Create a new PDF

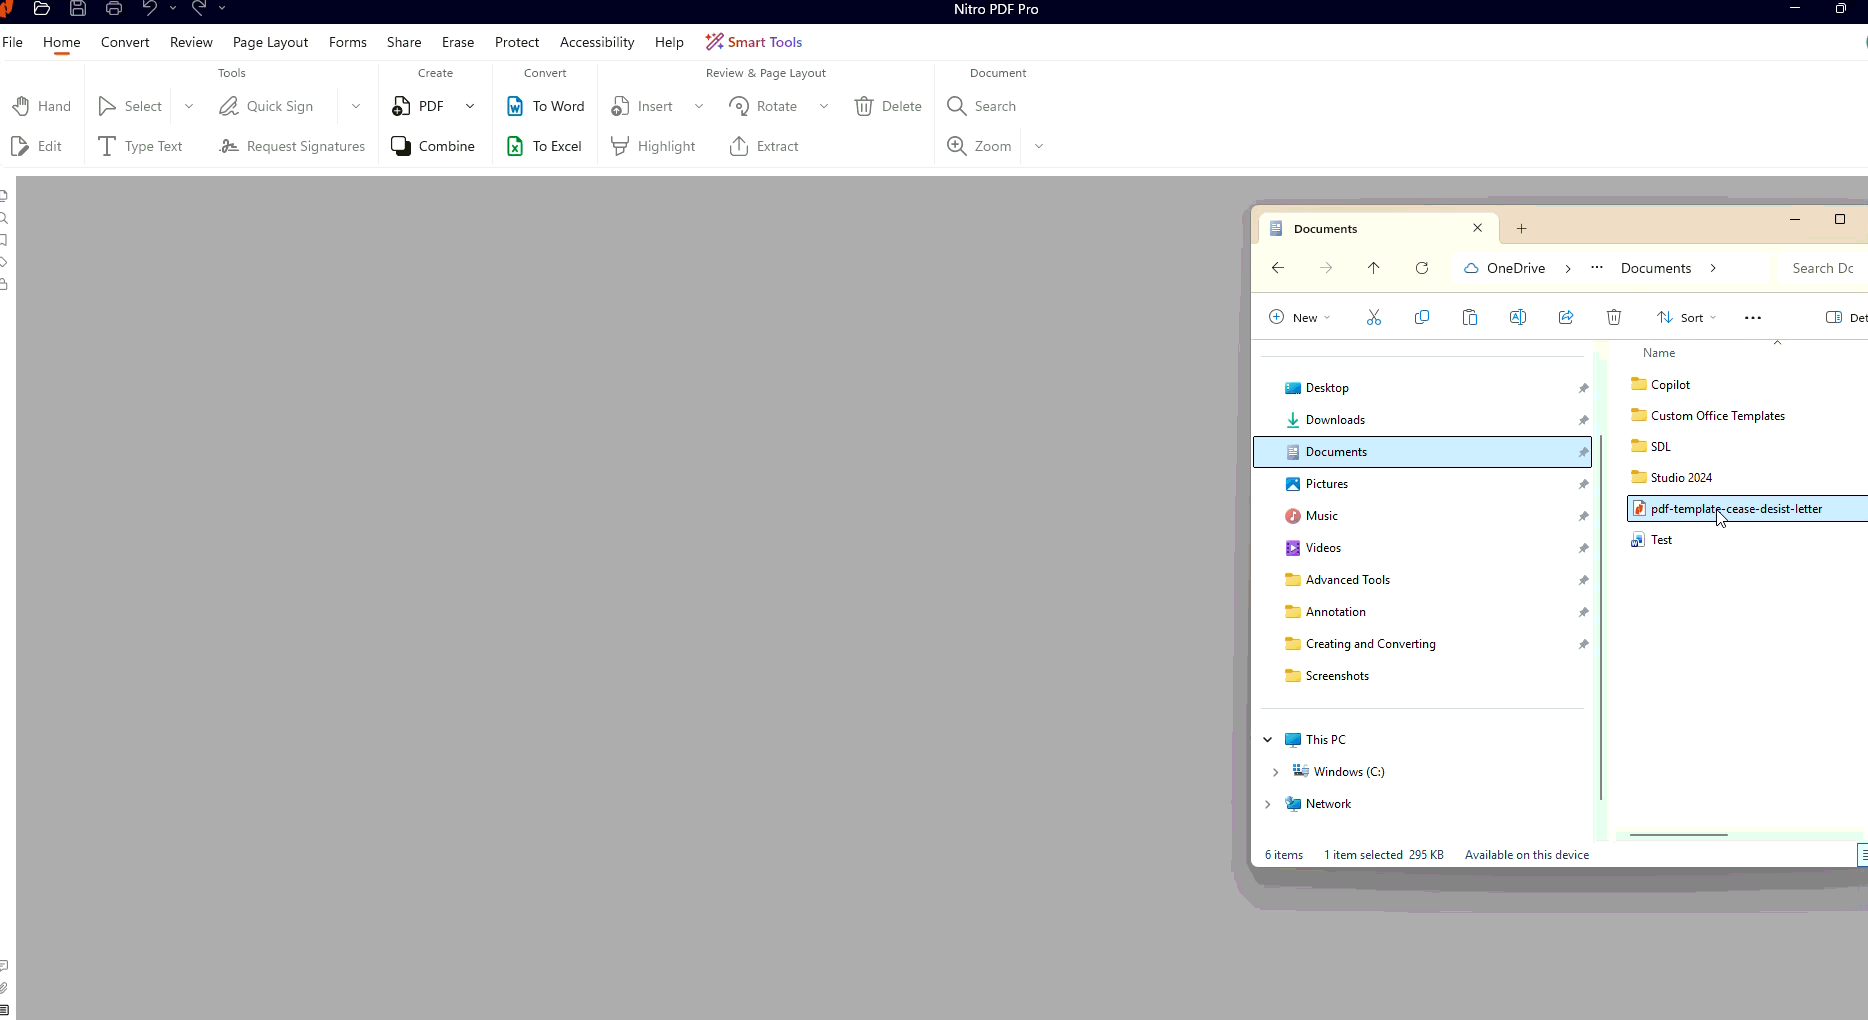pyautogui.click(x=419, y=106)
